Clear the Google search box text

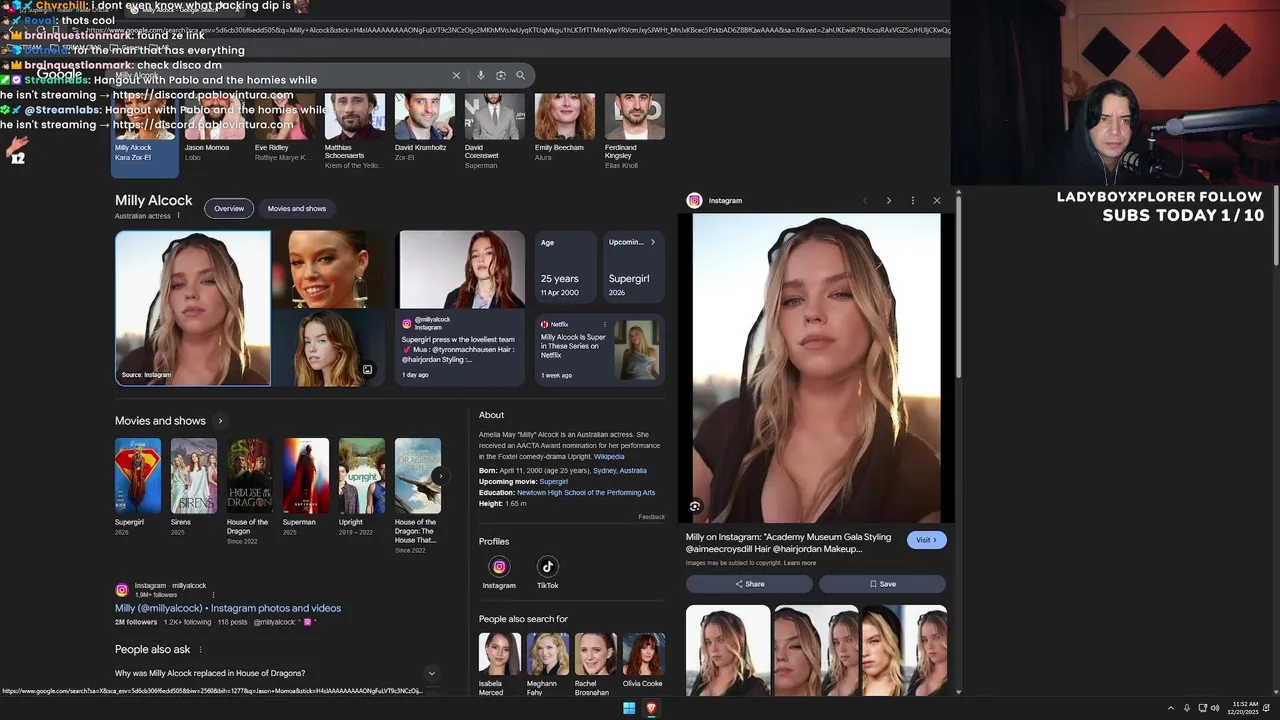(456, 75)
